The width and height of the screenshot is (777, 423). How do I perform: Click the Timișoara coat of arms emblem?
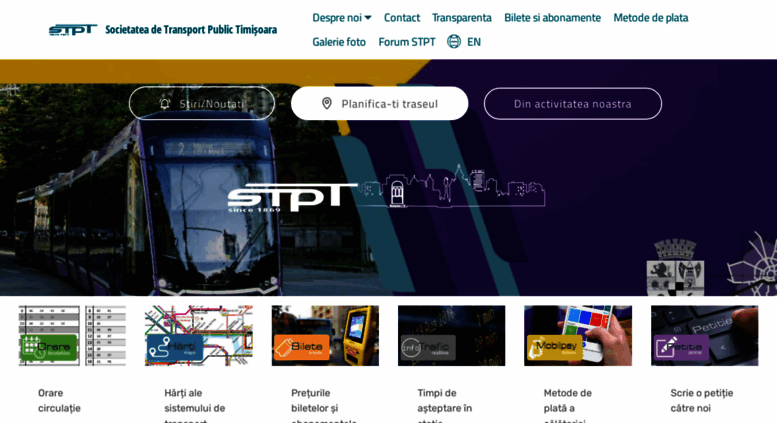tap(675, 268)
